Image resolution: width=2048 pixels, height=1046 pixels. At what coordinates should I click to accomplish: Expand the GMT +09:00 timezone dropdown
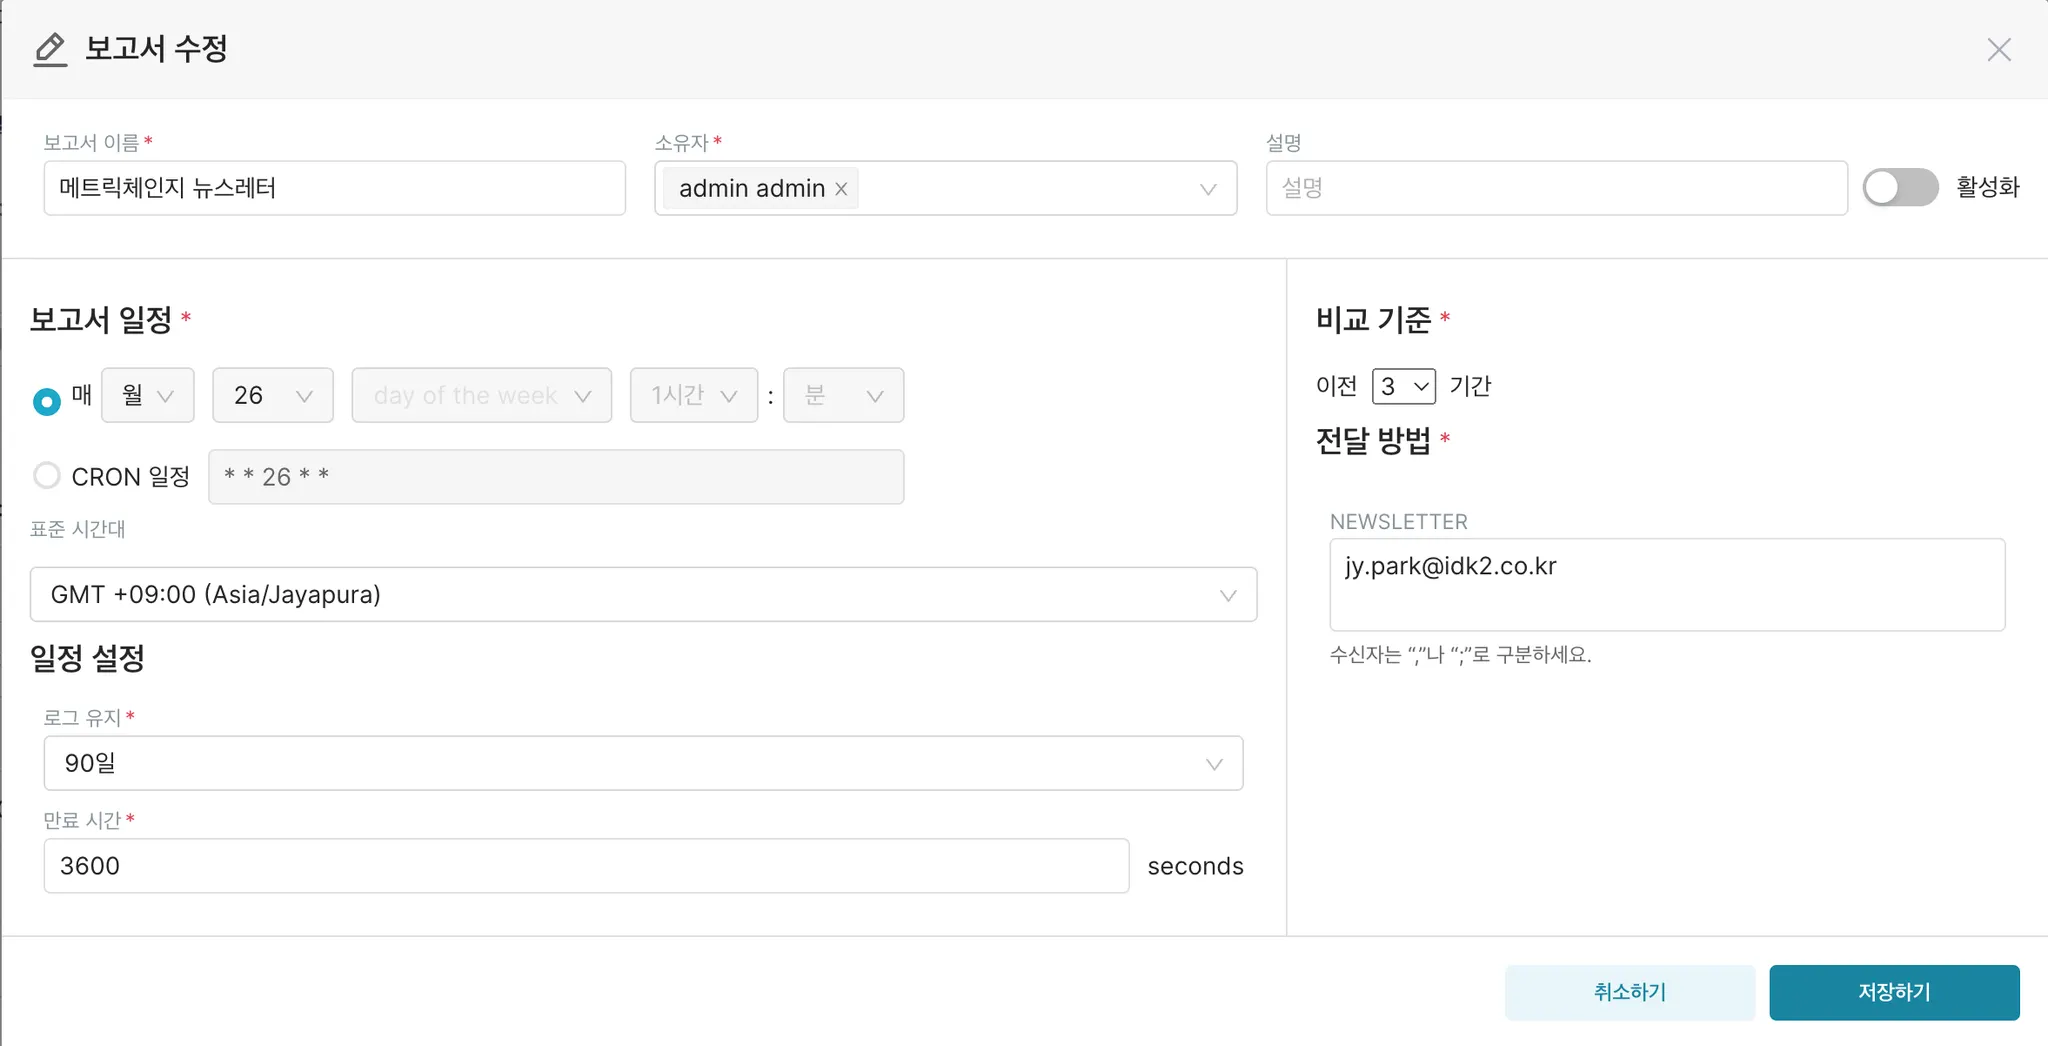[x=642, y=595]
